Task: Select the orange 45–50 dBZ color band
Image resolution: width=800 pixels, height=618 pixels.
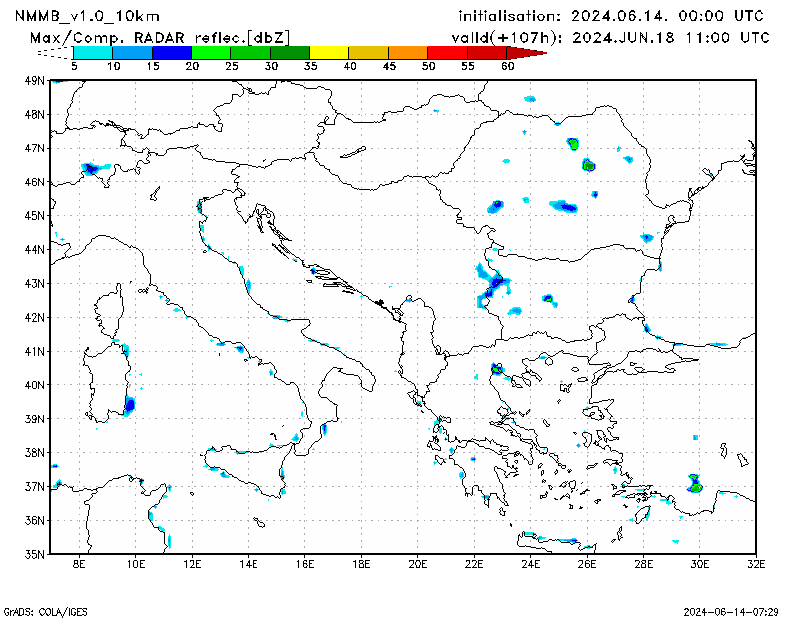Action: coord(408,52)
